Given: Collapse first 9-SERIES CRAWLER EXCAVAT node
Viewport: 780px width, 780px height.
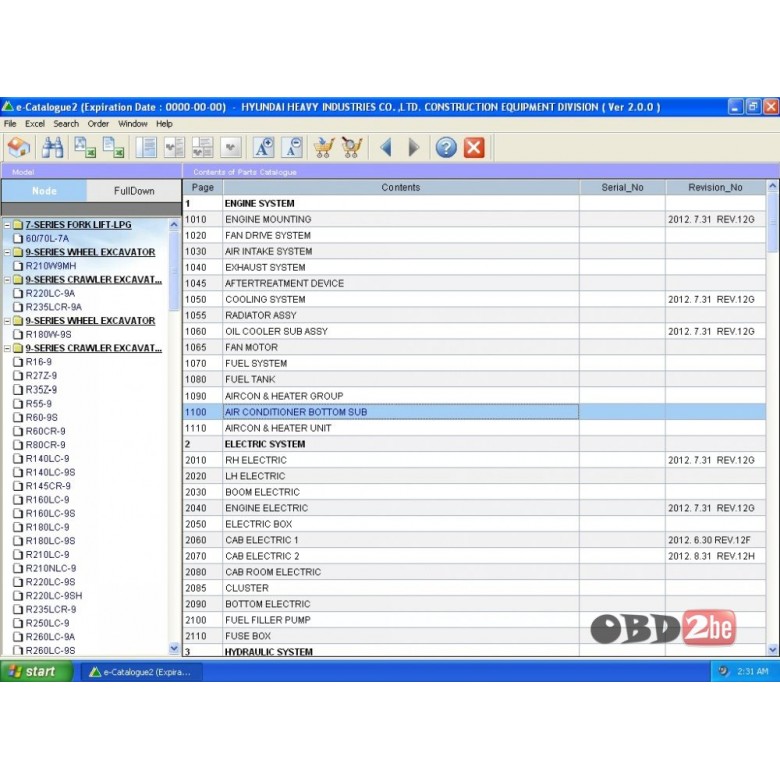Looking at the screenshot, I should pyautogui.click(x=7, y=280).
